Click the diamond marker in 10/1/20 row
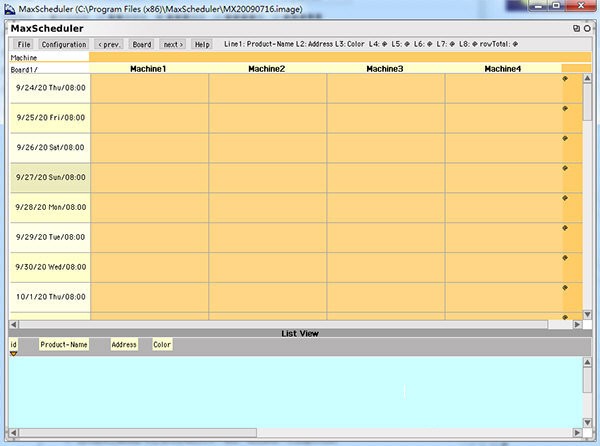600x446 pixels. pos(565,288)
